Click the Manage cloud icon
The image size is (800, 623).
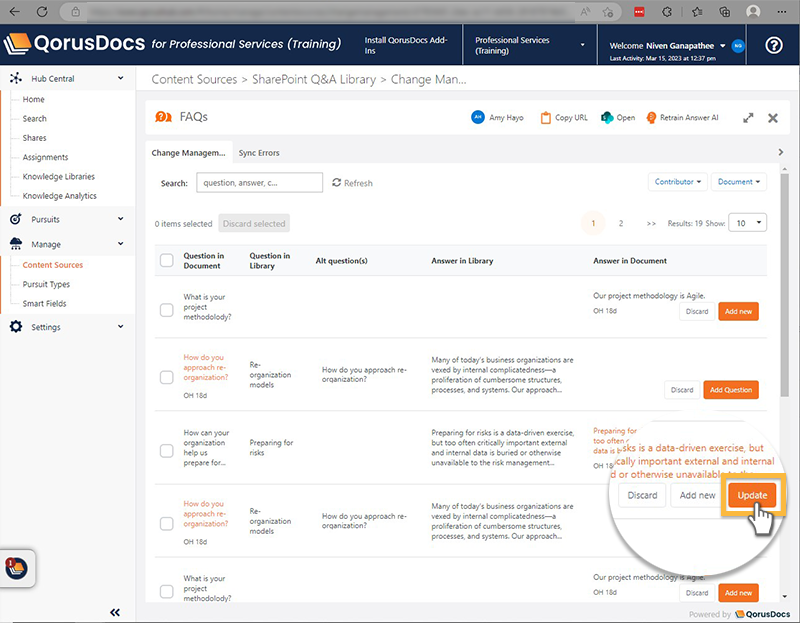click(x=16, y=244)
